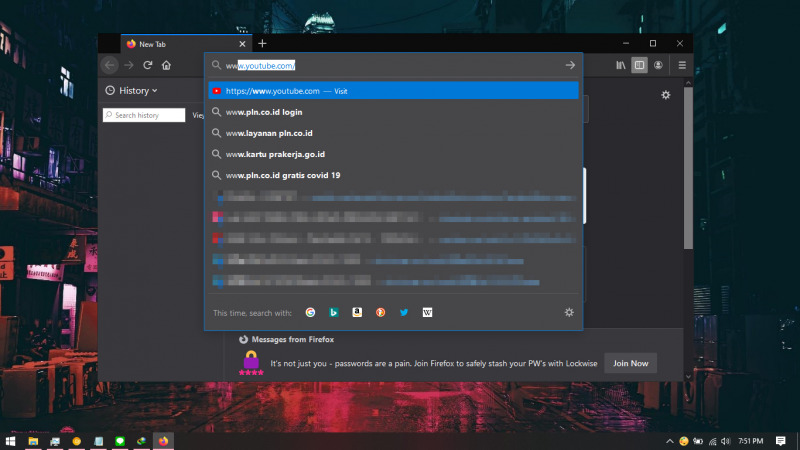The image size is (800, 450).
Task: Search this time with Google
Action: click(310, 312)
